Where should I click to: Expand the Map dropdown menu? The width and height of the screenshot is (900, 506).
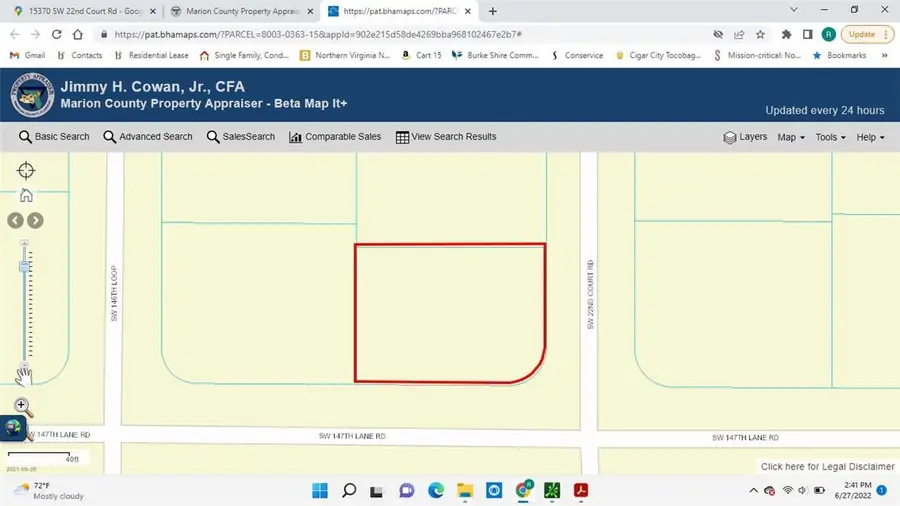[791, 137]
